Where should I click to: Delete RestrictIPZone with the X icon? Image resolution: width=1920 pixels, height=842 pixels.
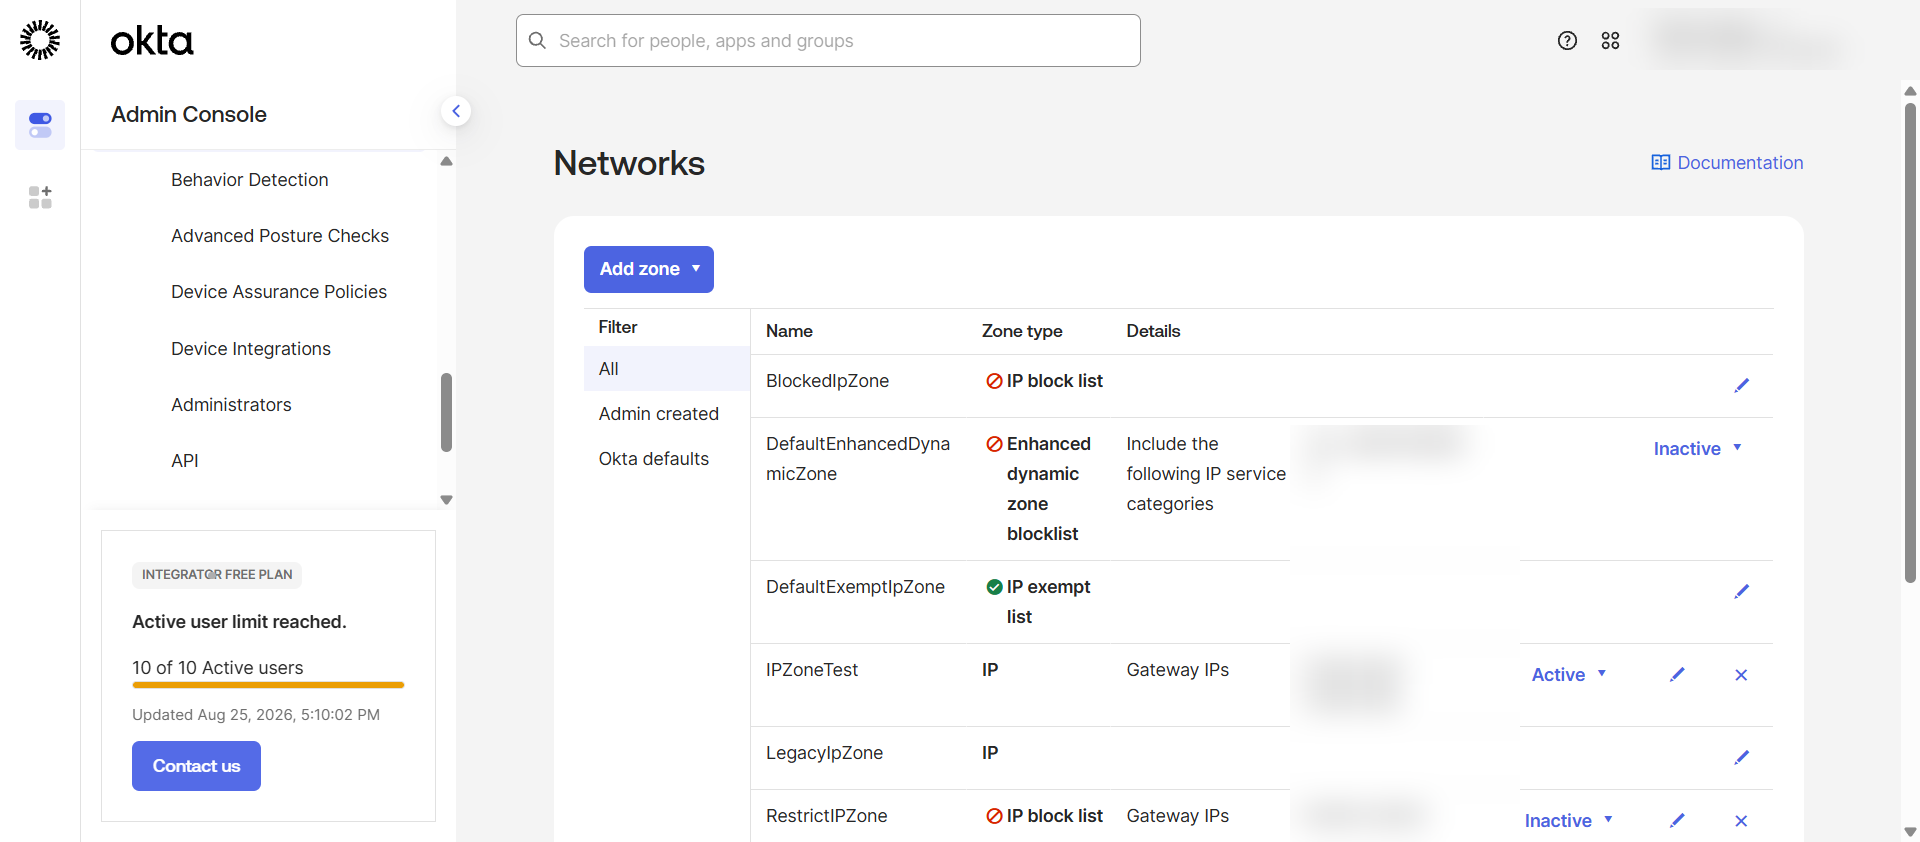pos(1741,821)
